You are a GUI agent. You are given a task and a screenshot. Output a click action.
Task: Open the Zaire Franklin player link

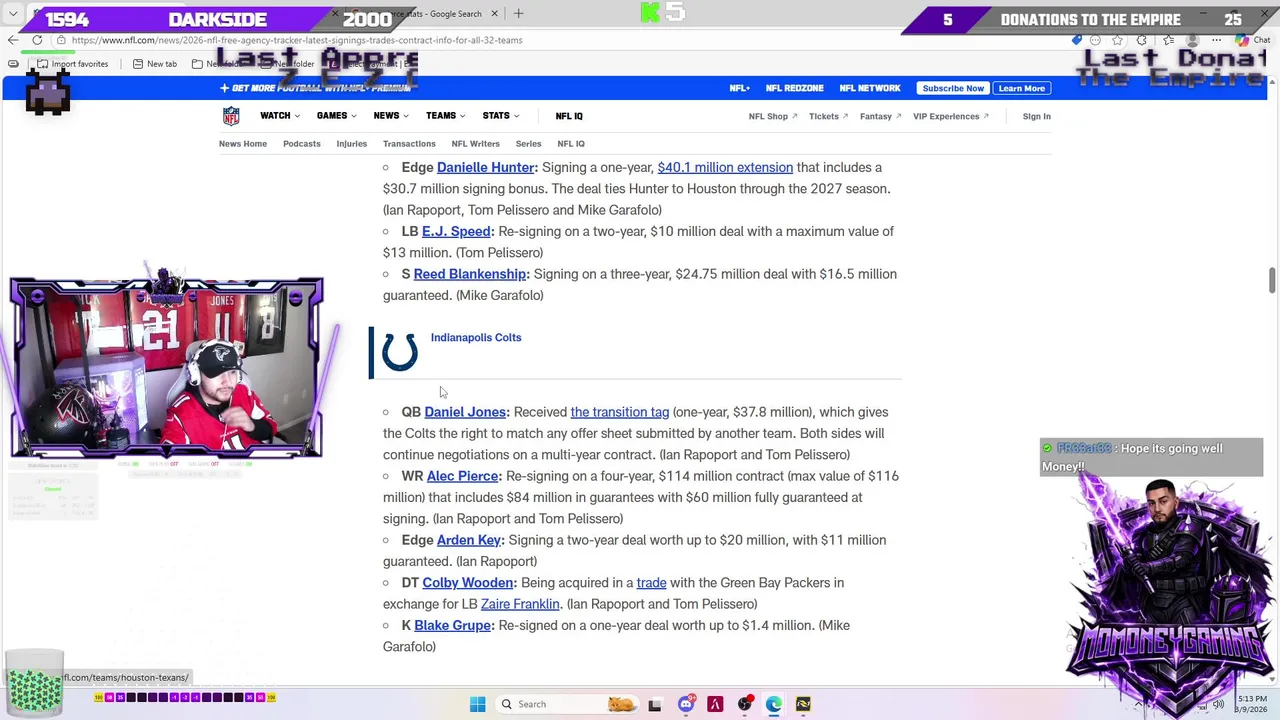(x=520, y=604)
